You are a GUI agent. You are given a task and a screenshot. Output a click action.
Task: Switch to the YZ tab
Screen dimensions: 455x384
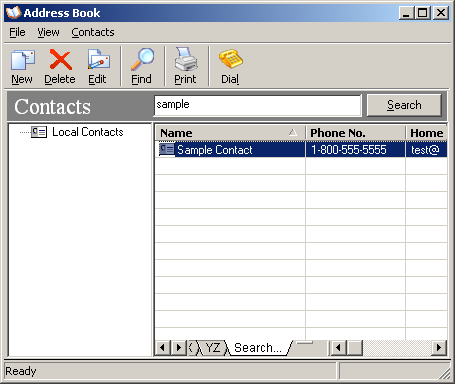(x=213, y=348)
